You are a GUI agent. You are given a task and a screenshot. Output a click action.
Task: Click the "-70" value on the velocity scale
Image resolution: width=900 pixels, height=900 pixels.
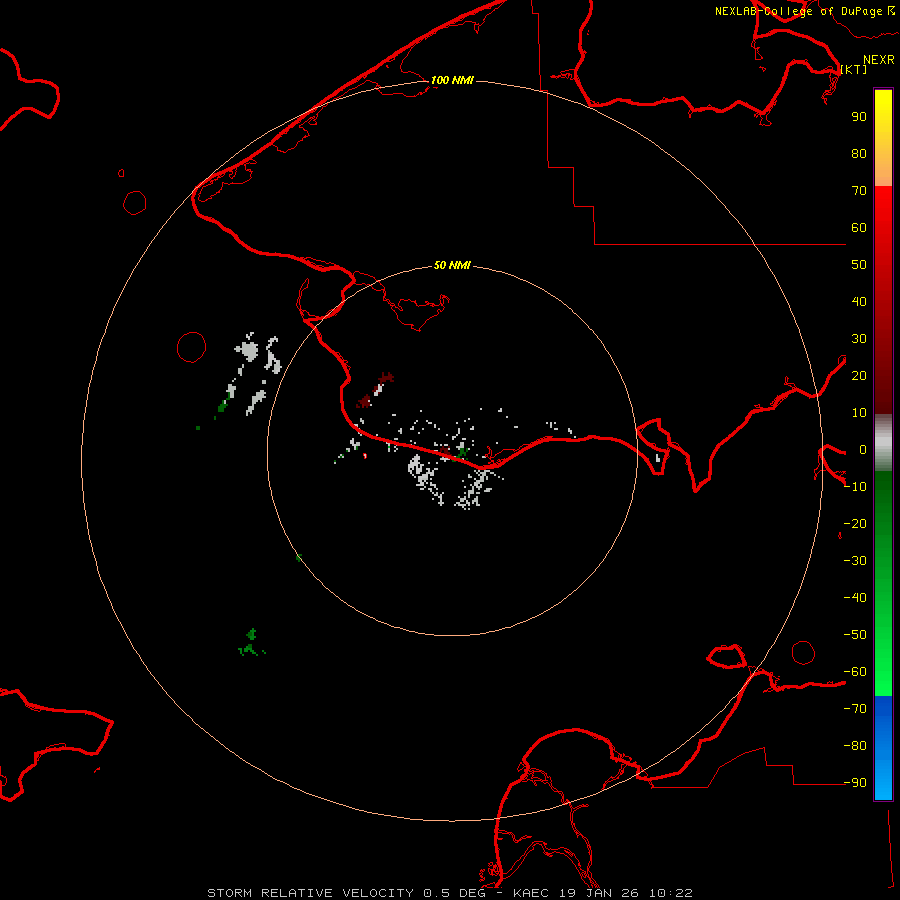click(855, 708)
